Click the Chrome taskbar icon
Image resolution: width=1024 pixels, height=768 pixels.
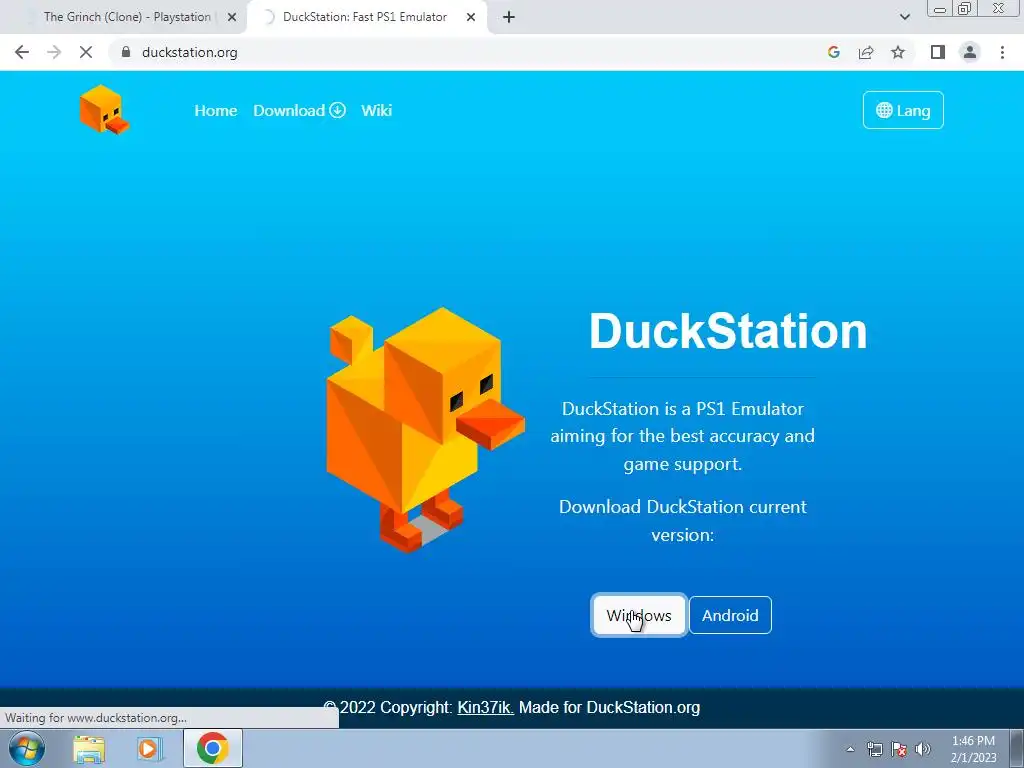[x=212, y=748]
